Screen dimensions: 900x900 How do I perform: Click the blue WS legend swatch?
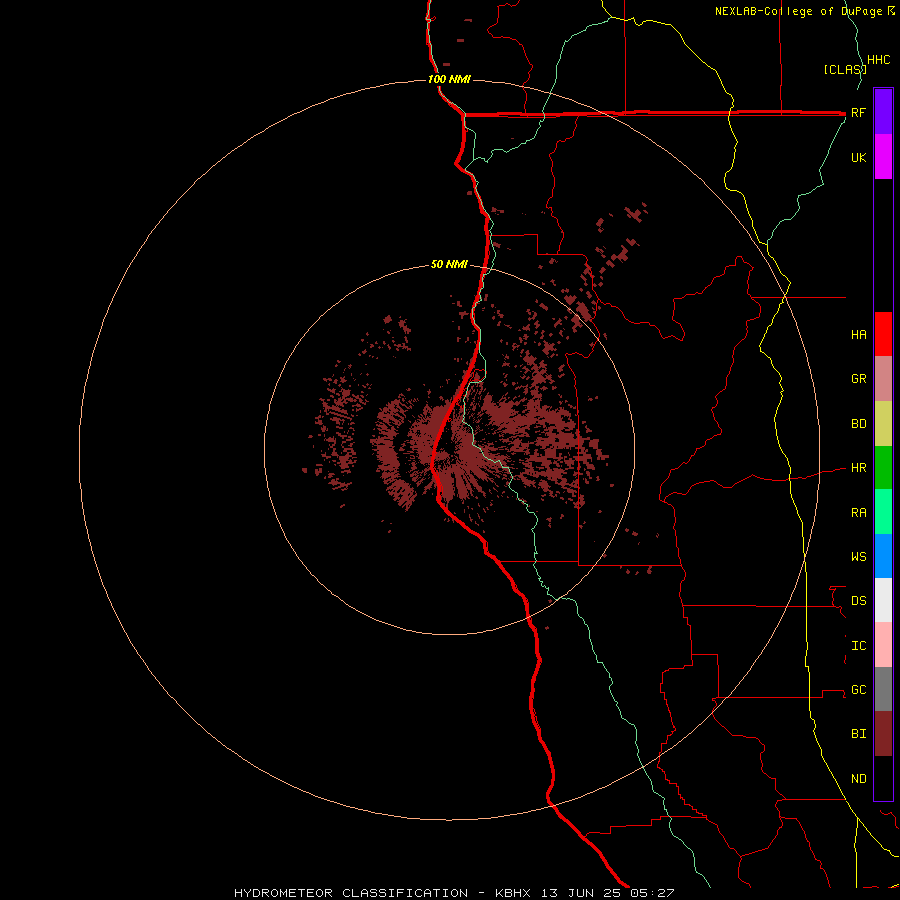tap(883, 556)
